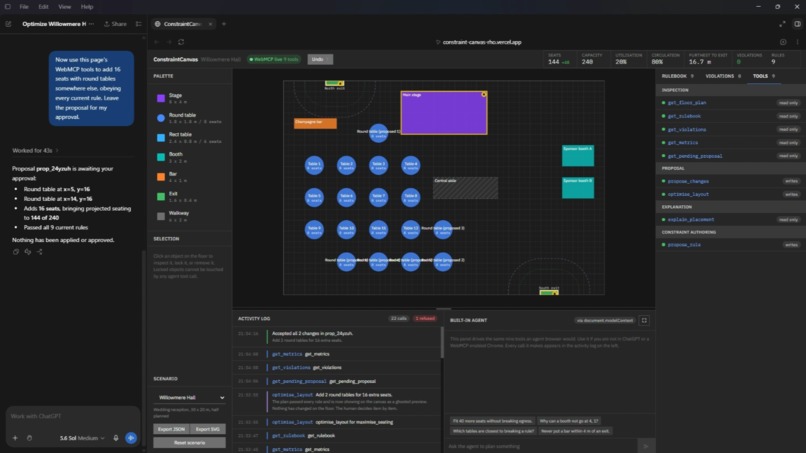Open the View menu
The image size is (806, 453).
pos(64,7)
